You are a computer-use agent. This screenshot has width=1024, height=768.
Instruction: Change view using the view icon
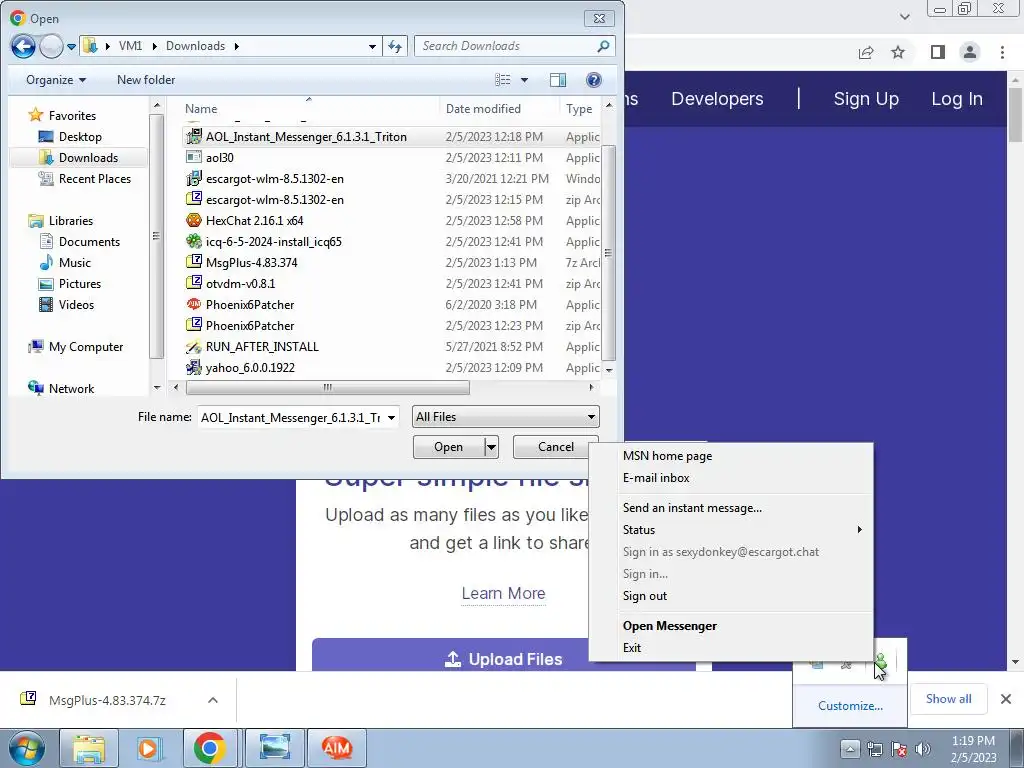click(503, 80)
